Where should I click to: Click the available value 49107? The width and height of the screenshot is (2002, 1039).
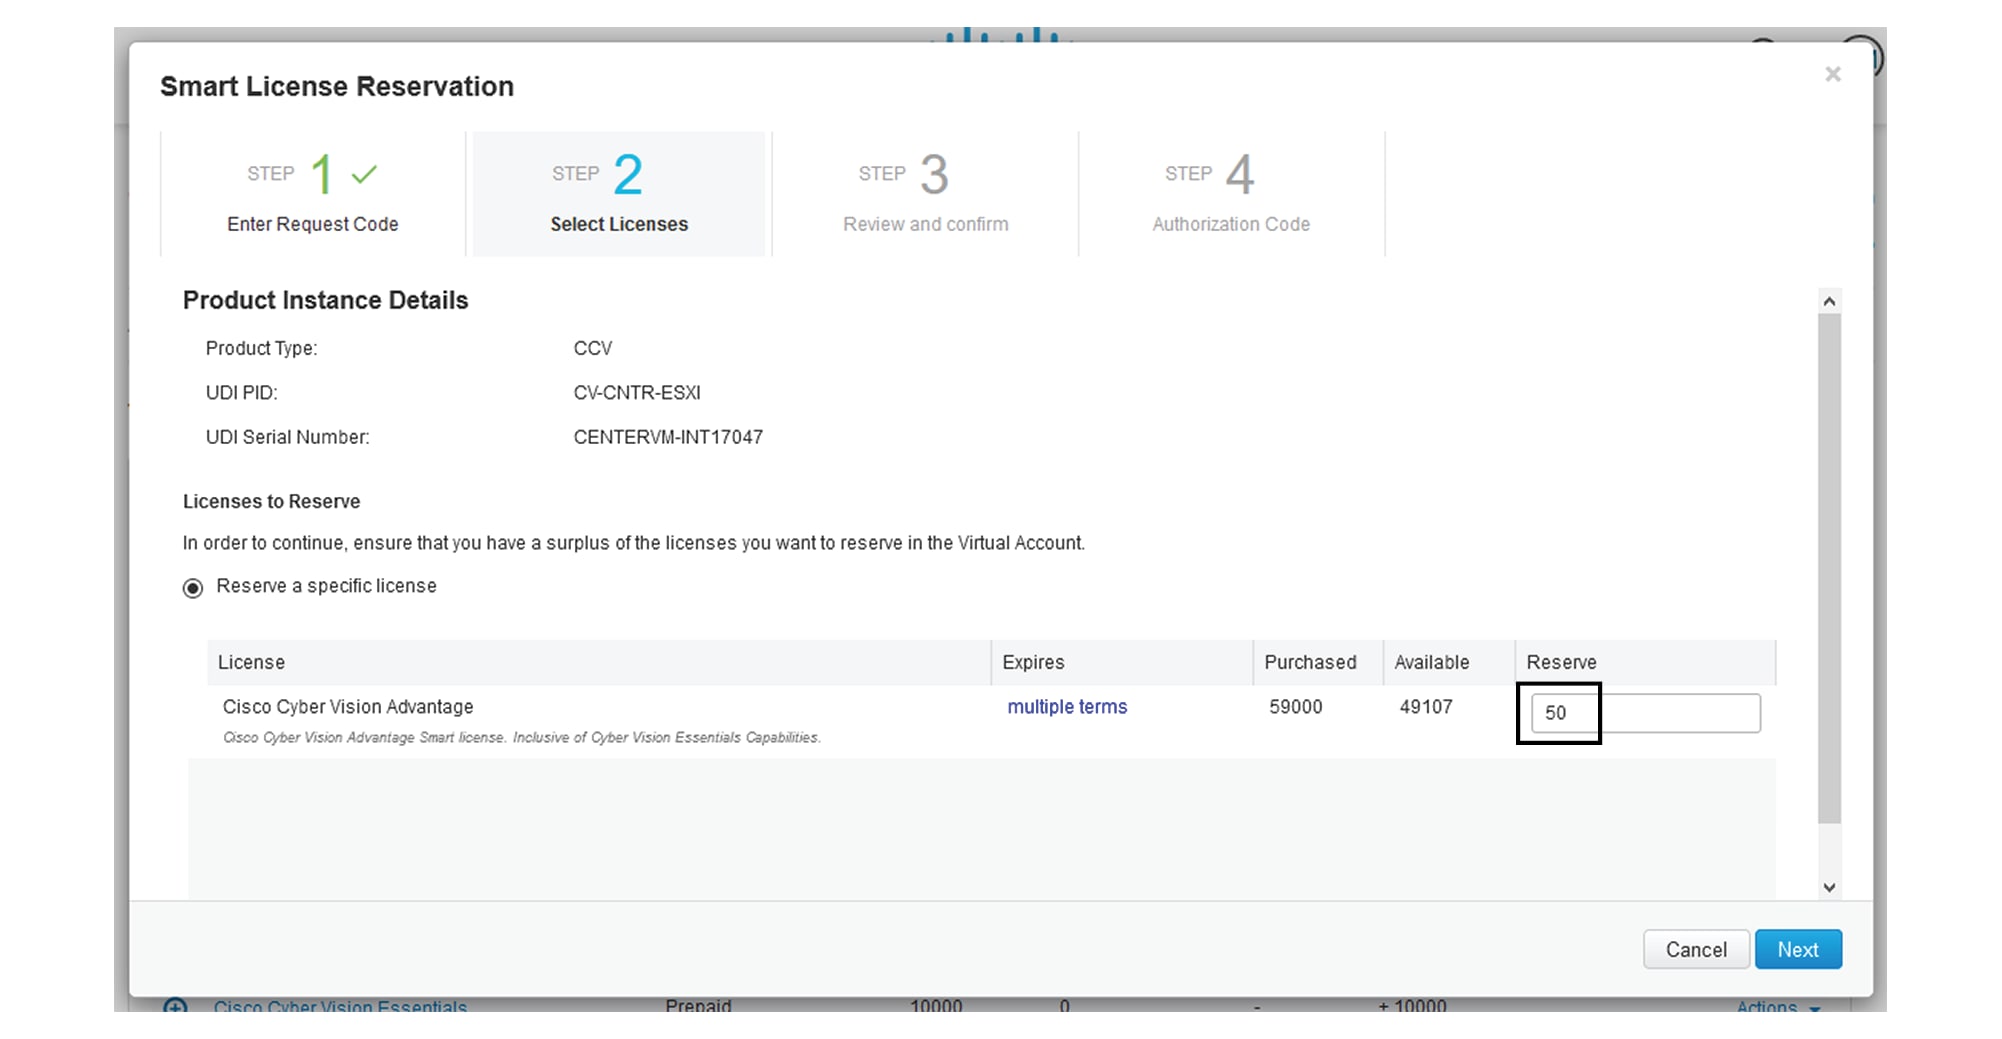[x=1426, y=707]
